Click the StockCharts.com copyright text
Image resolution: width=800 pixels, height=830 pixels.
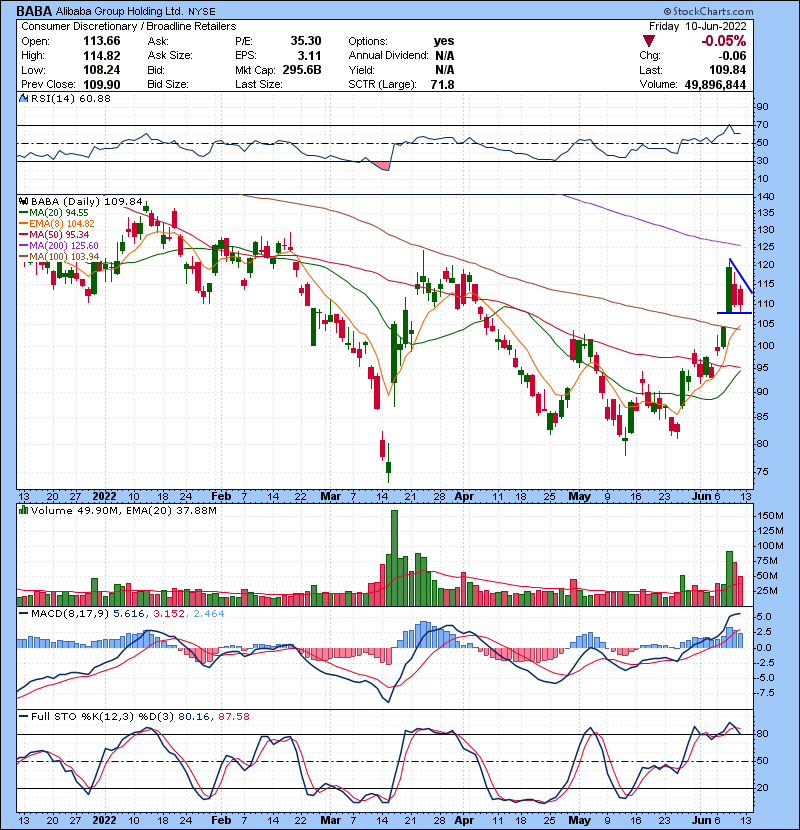[708, 11]
